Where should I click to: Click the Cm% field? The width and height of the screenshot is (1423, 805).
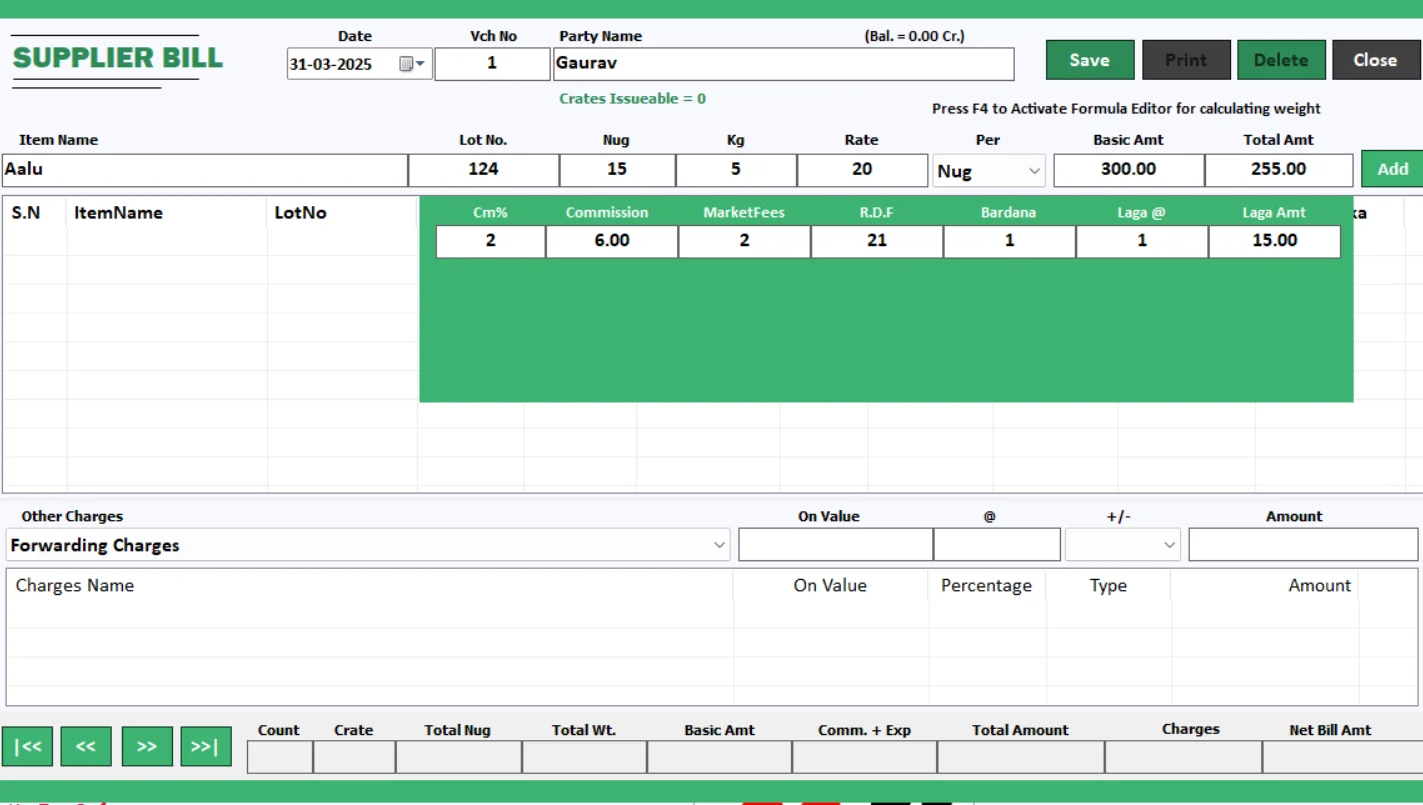(x=491, y=241)
